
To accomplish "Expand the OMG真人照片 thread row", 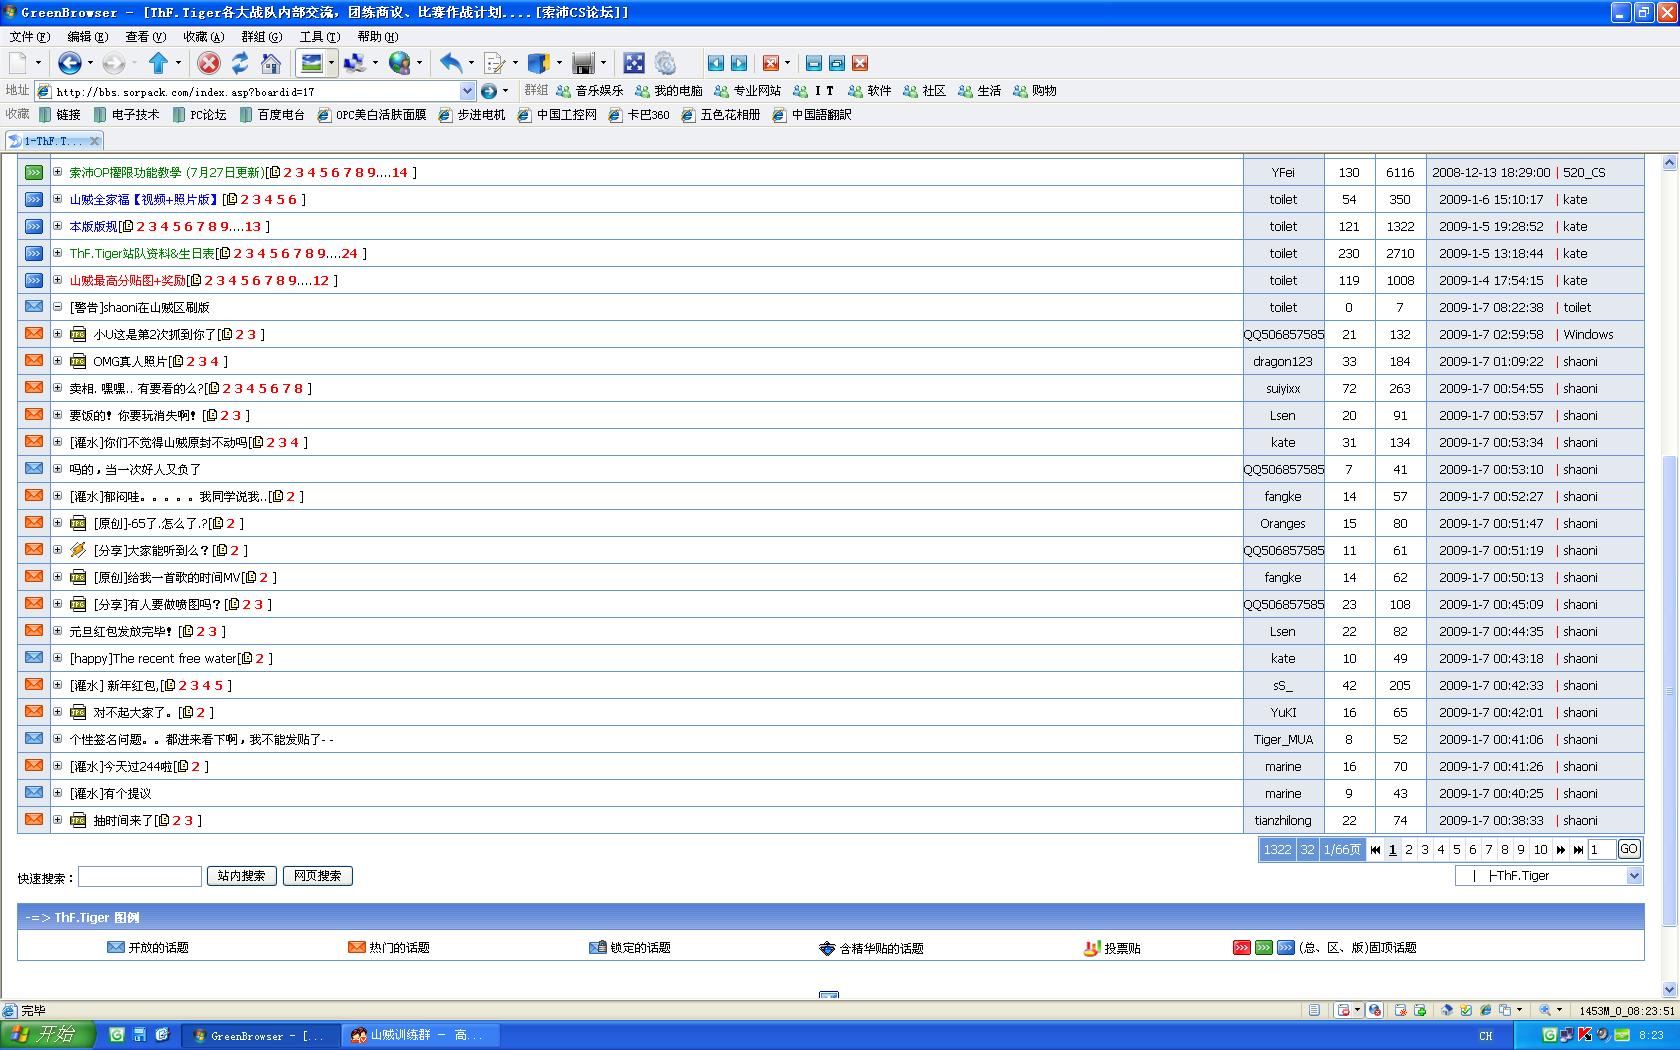I will pos(57,361).
